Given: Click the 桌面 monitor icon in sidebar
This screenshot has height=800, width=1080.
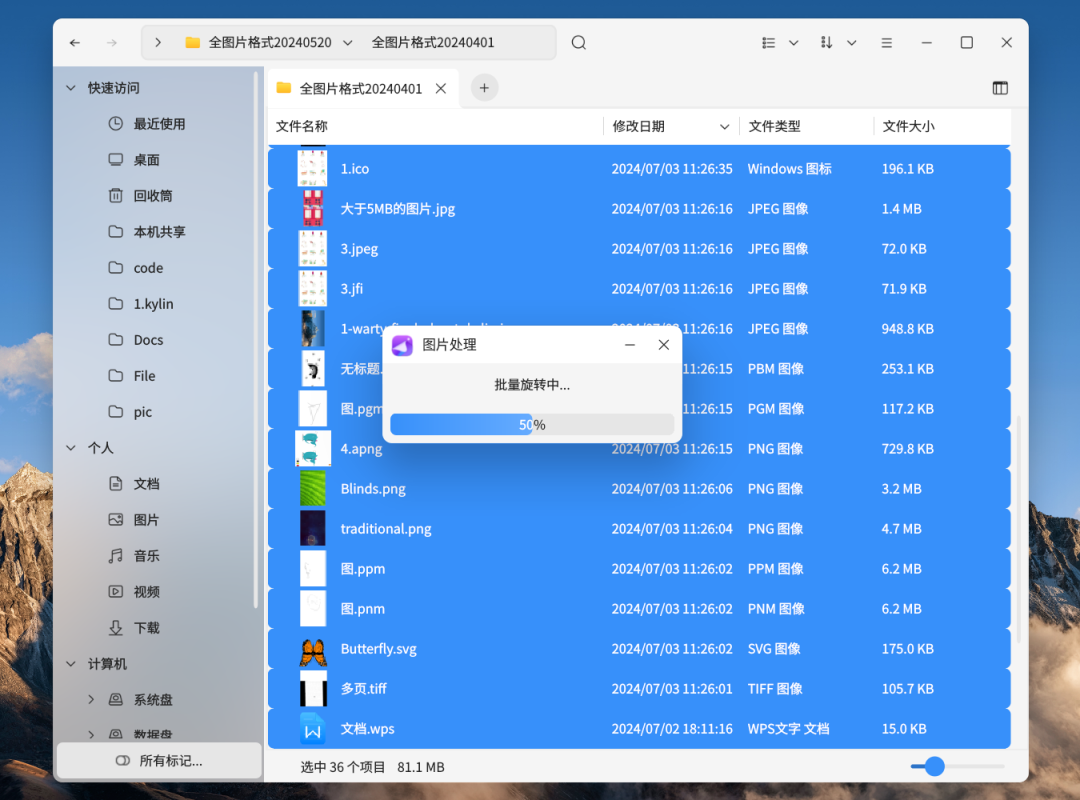Looking at the screenshot, I should pos(116,160).
